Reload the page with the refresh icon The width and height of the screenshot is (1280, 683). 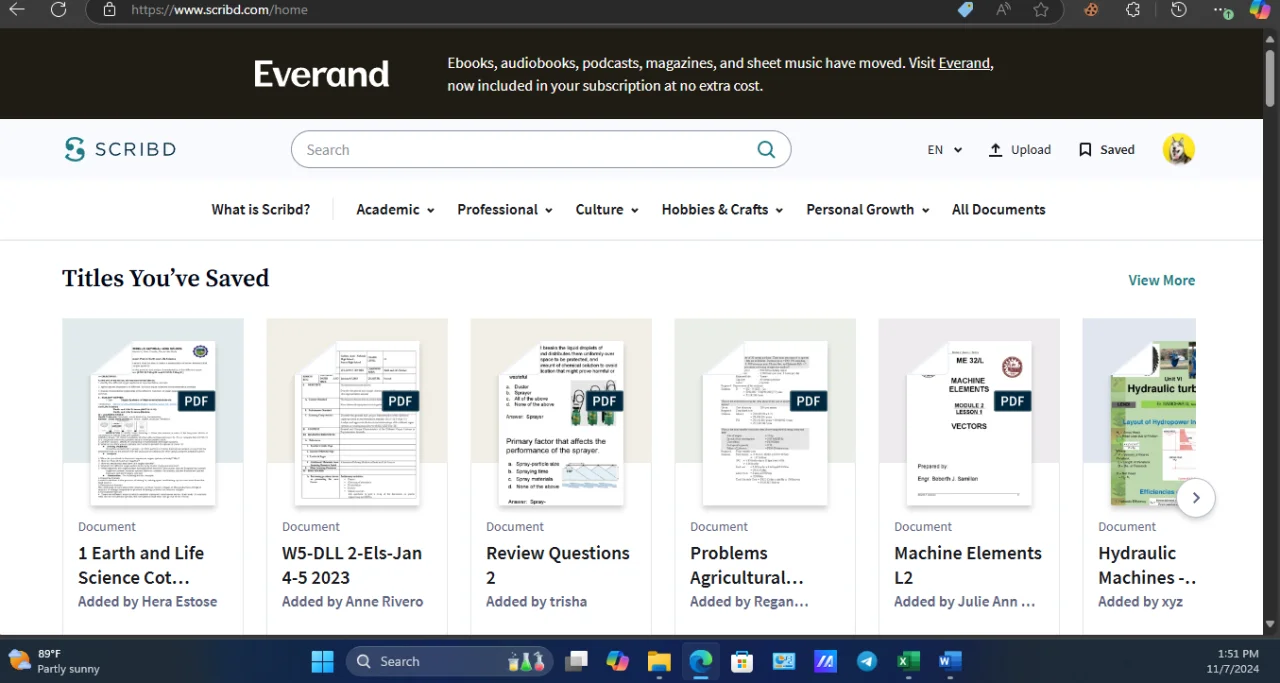point(58,9)
